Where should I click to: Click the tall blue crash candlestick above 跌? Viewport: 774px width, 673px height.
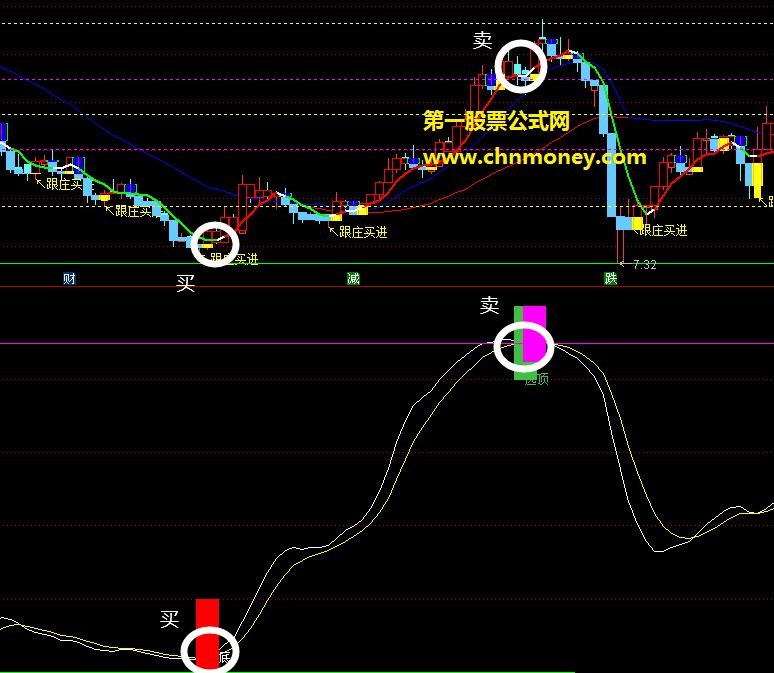611,175
